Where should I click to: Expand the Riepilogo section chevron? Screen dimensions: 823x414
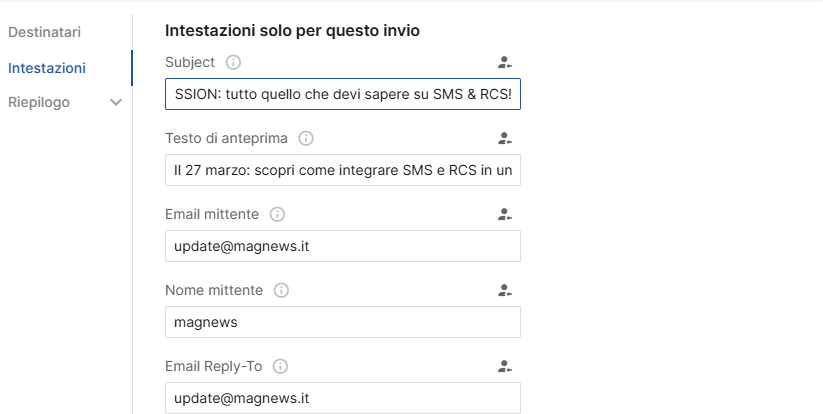coord(116,102)
